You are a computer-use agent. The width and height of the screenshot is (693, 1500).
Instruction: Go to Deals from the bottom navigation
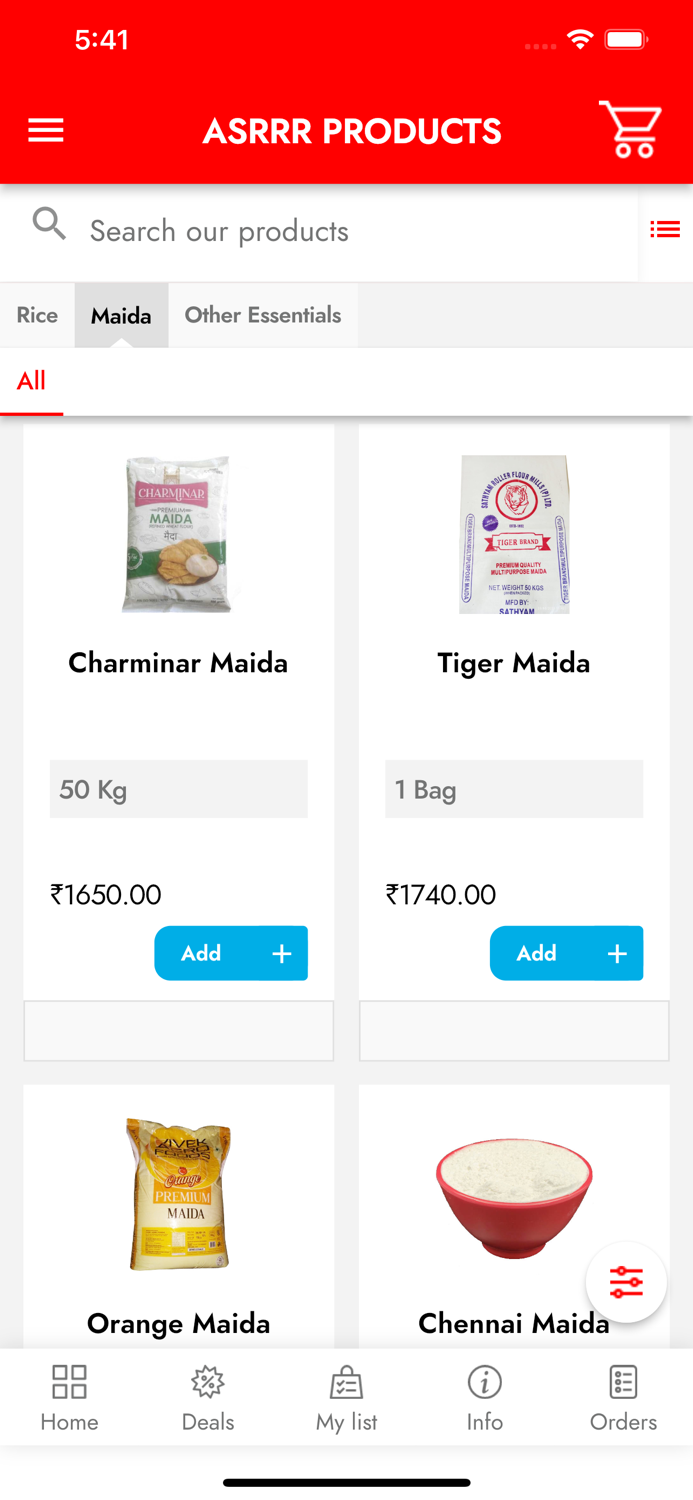(207, 1396)
